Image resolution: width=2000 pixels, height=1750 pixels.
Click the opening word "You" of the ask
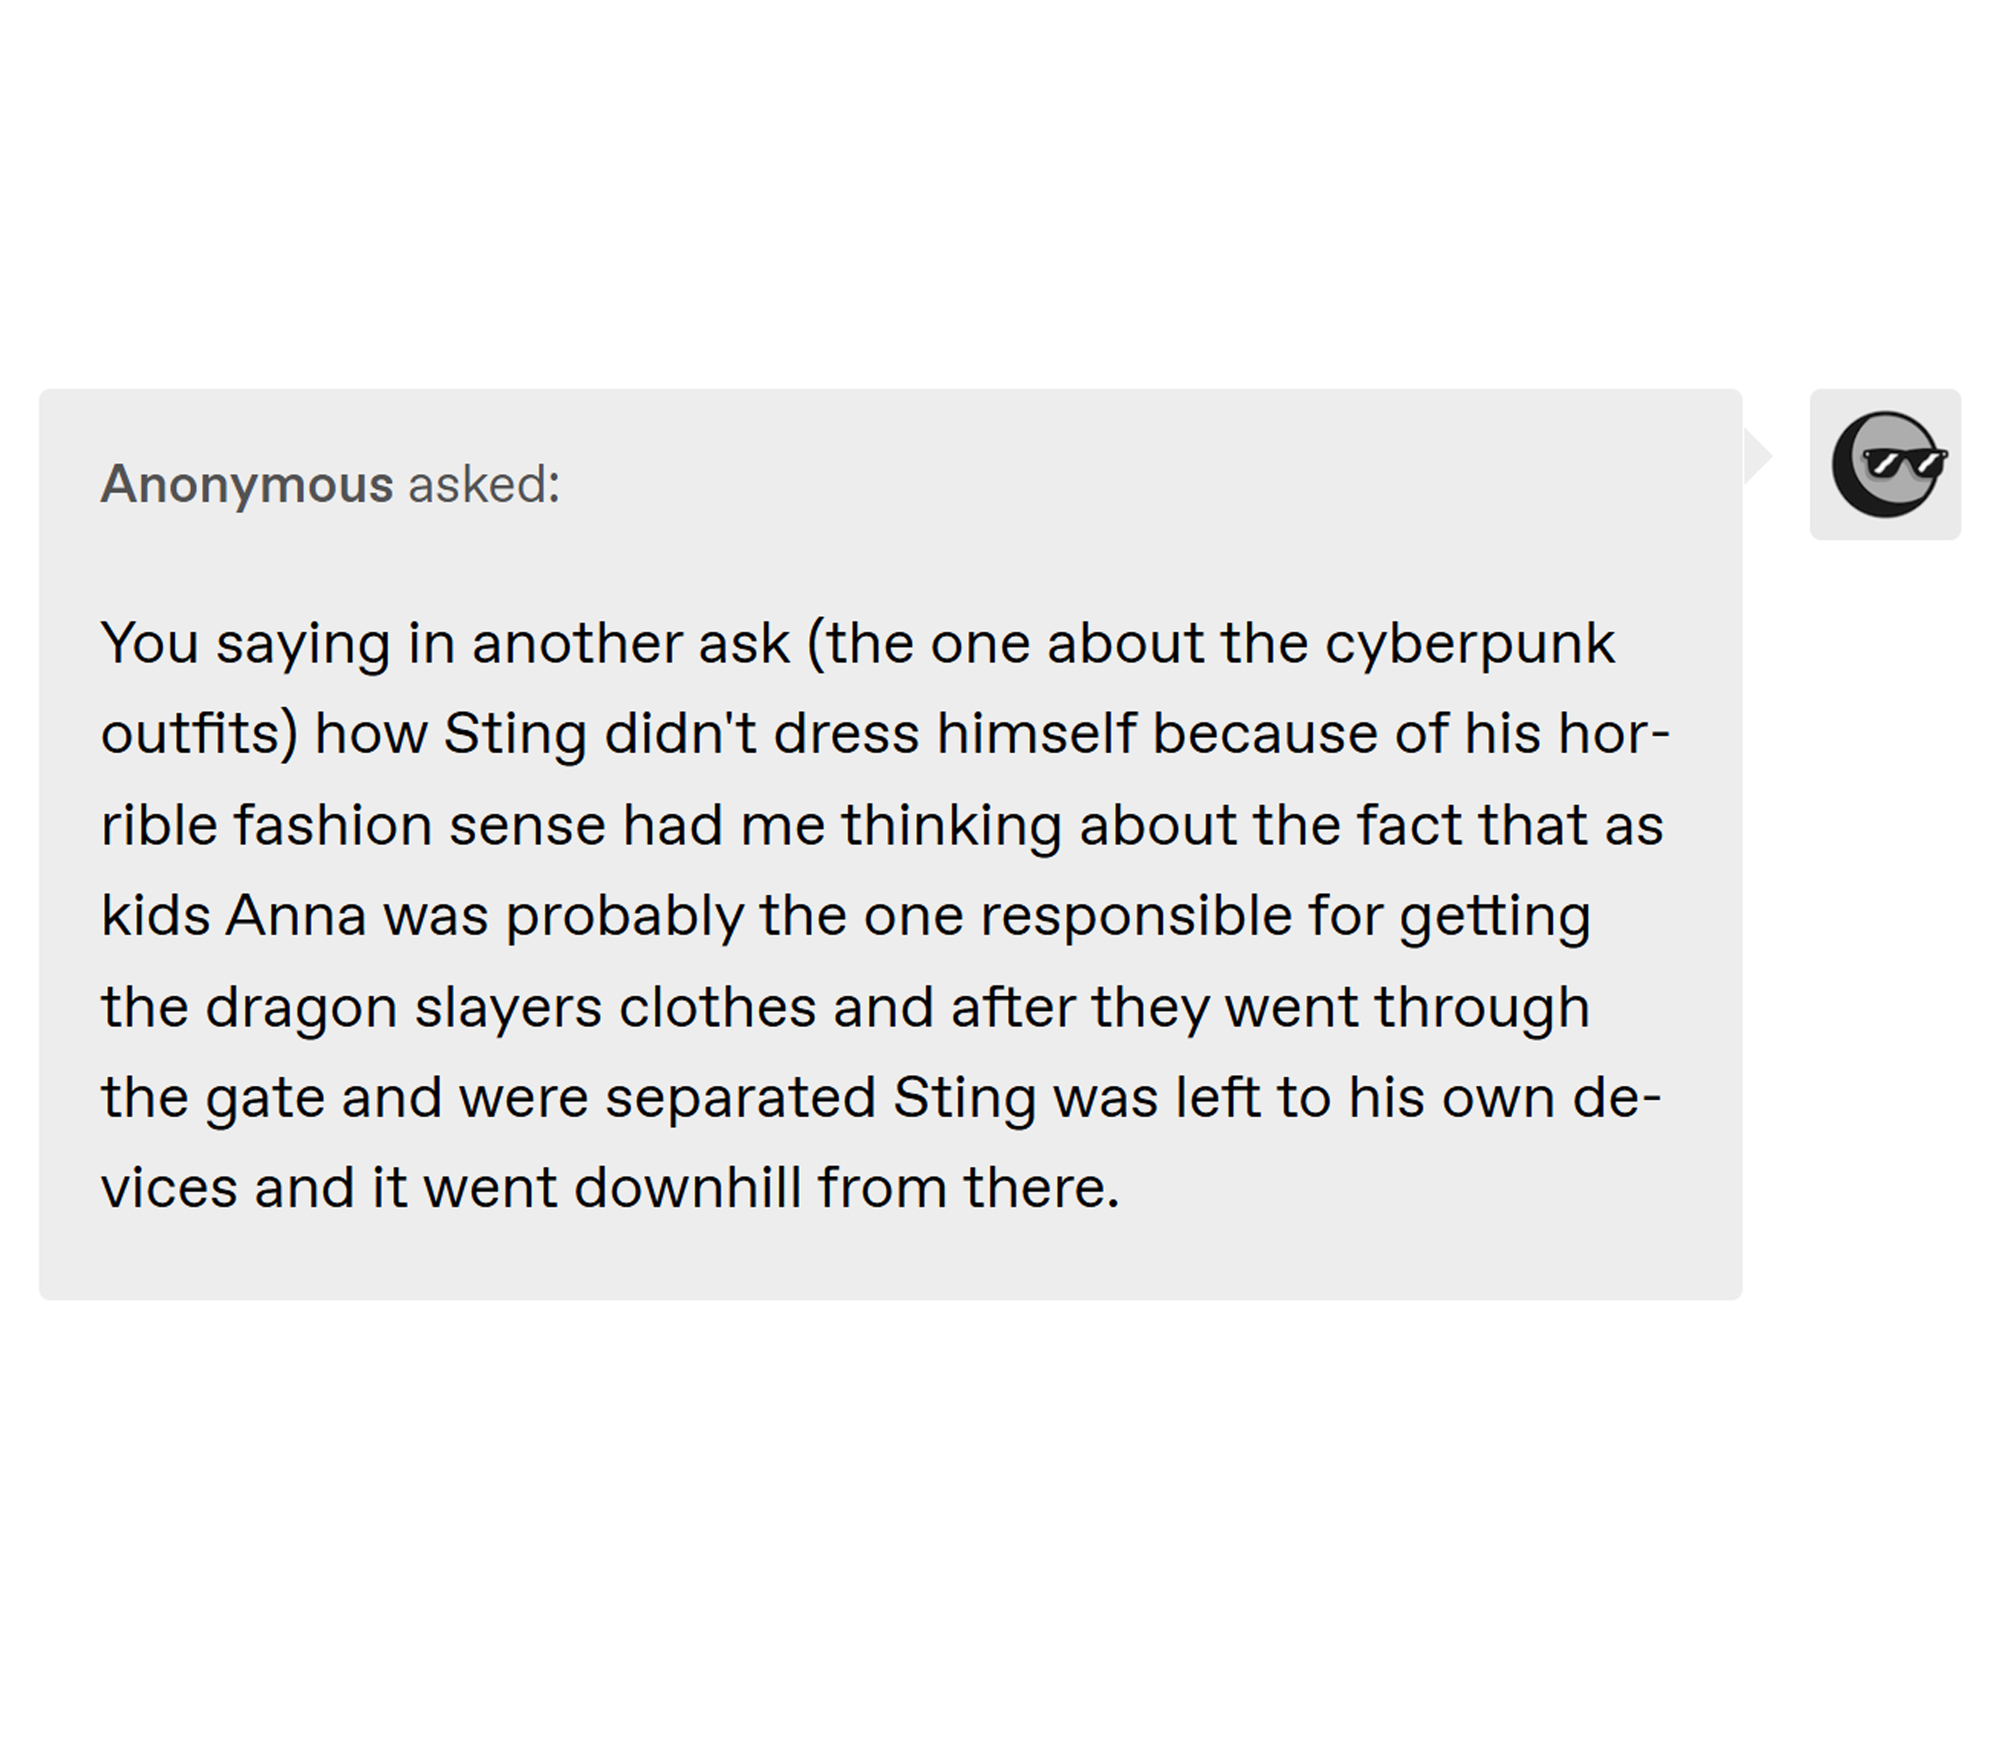(x=149, y=644)
